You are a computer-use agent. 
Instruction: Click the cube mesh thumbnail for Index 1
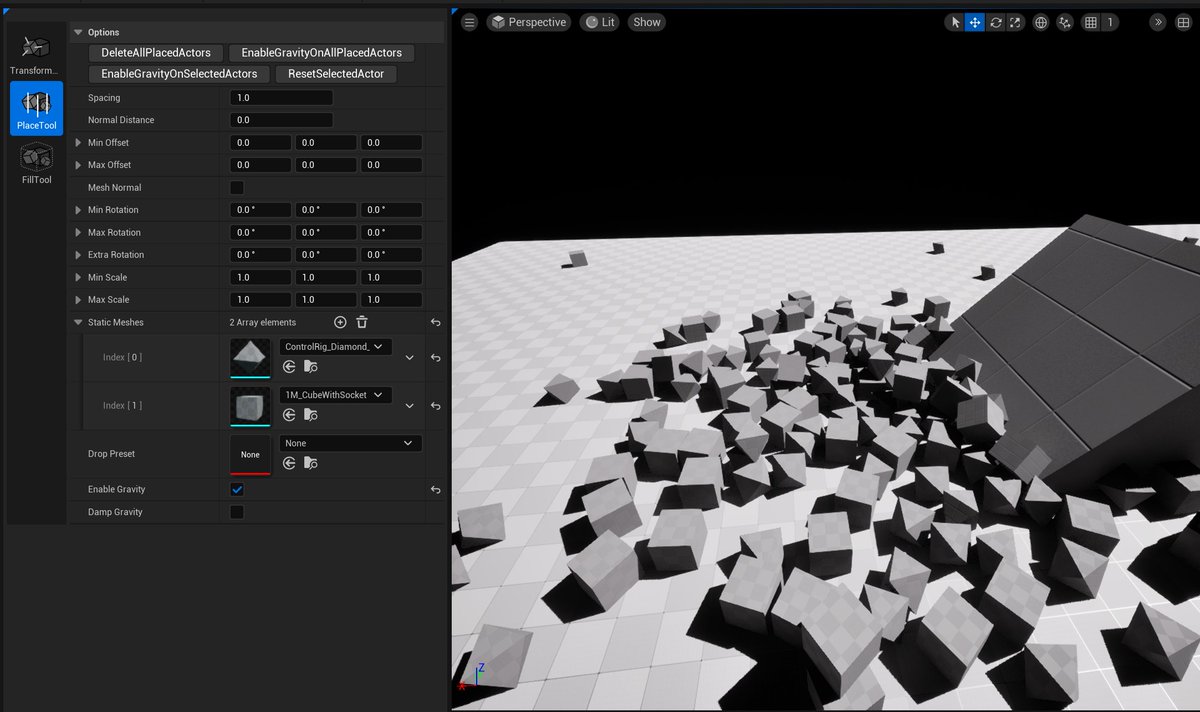pos(250,405)
